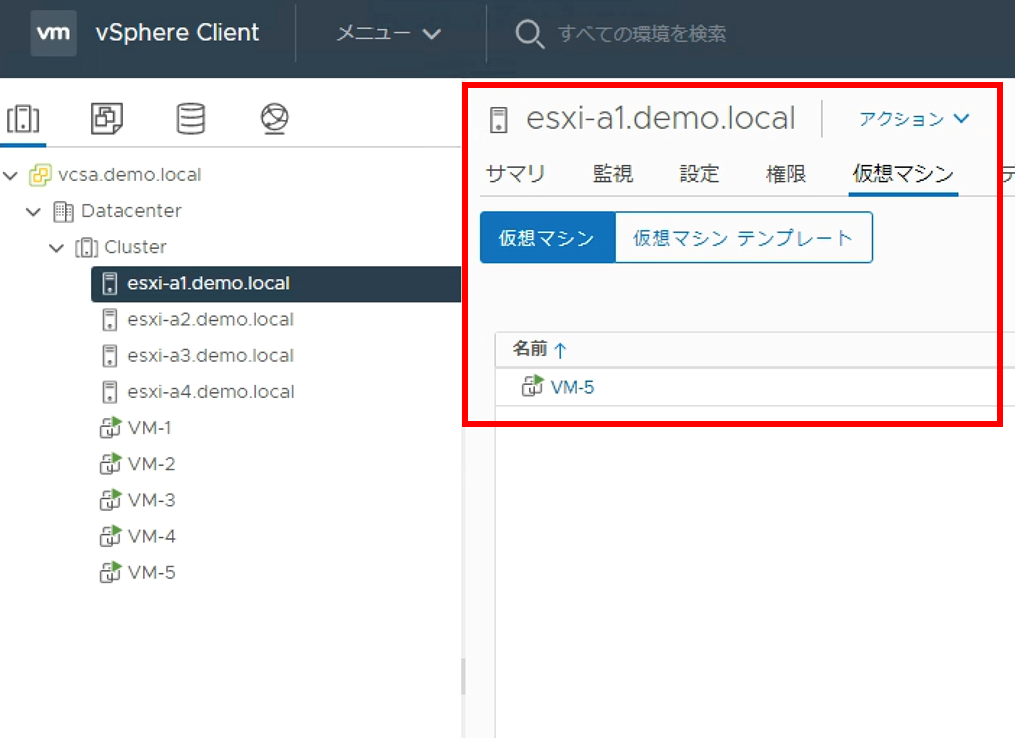
Task: Open the メニュー dropdown
Action: coord(388,33)
